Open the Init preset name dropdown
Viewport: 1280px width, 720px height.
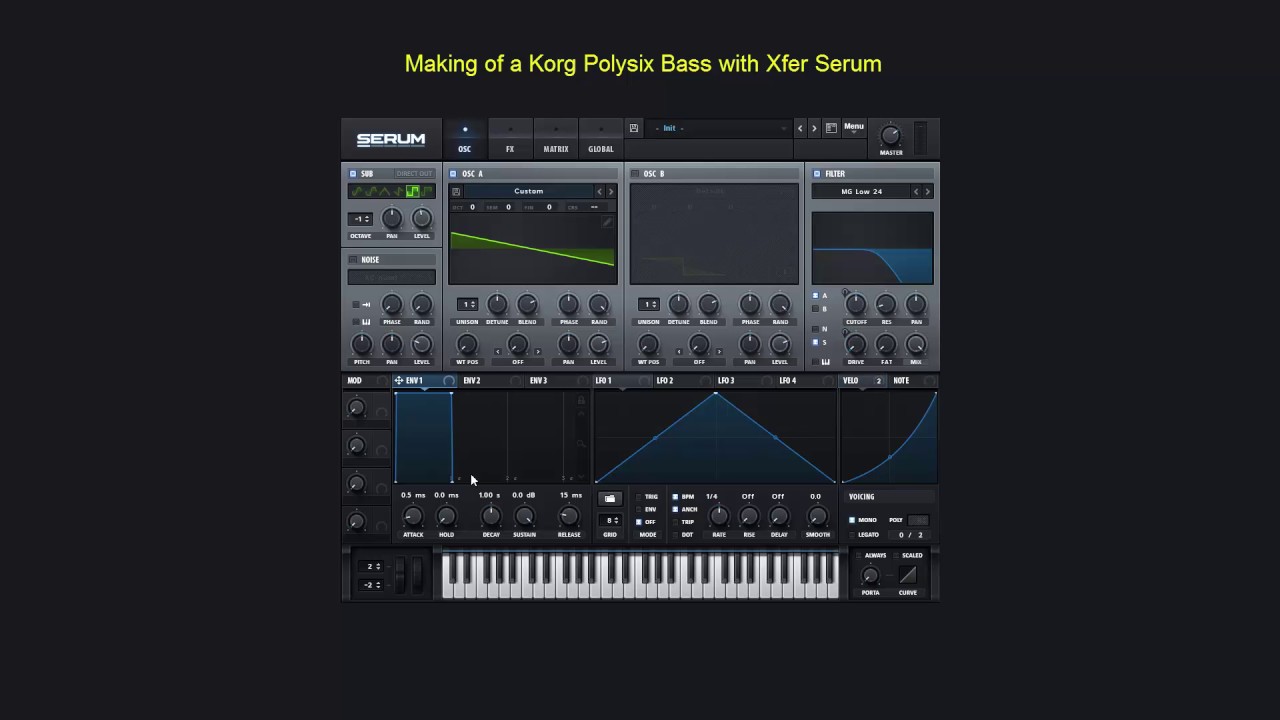pyautogui.click(x=720, y=128)
